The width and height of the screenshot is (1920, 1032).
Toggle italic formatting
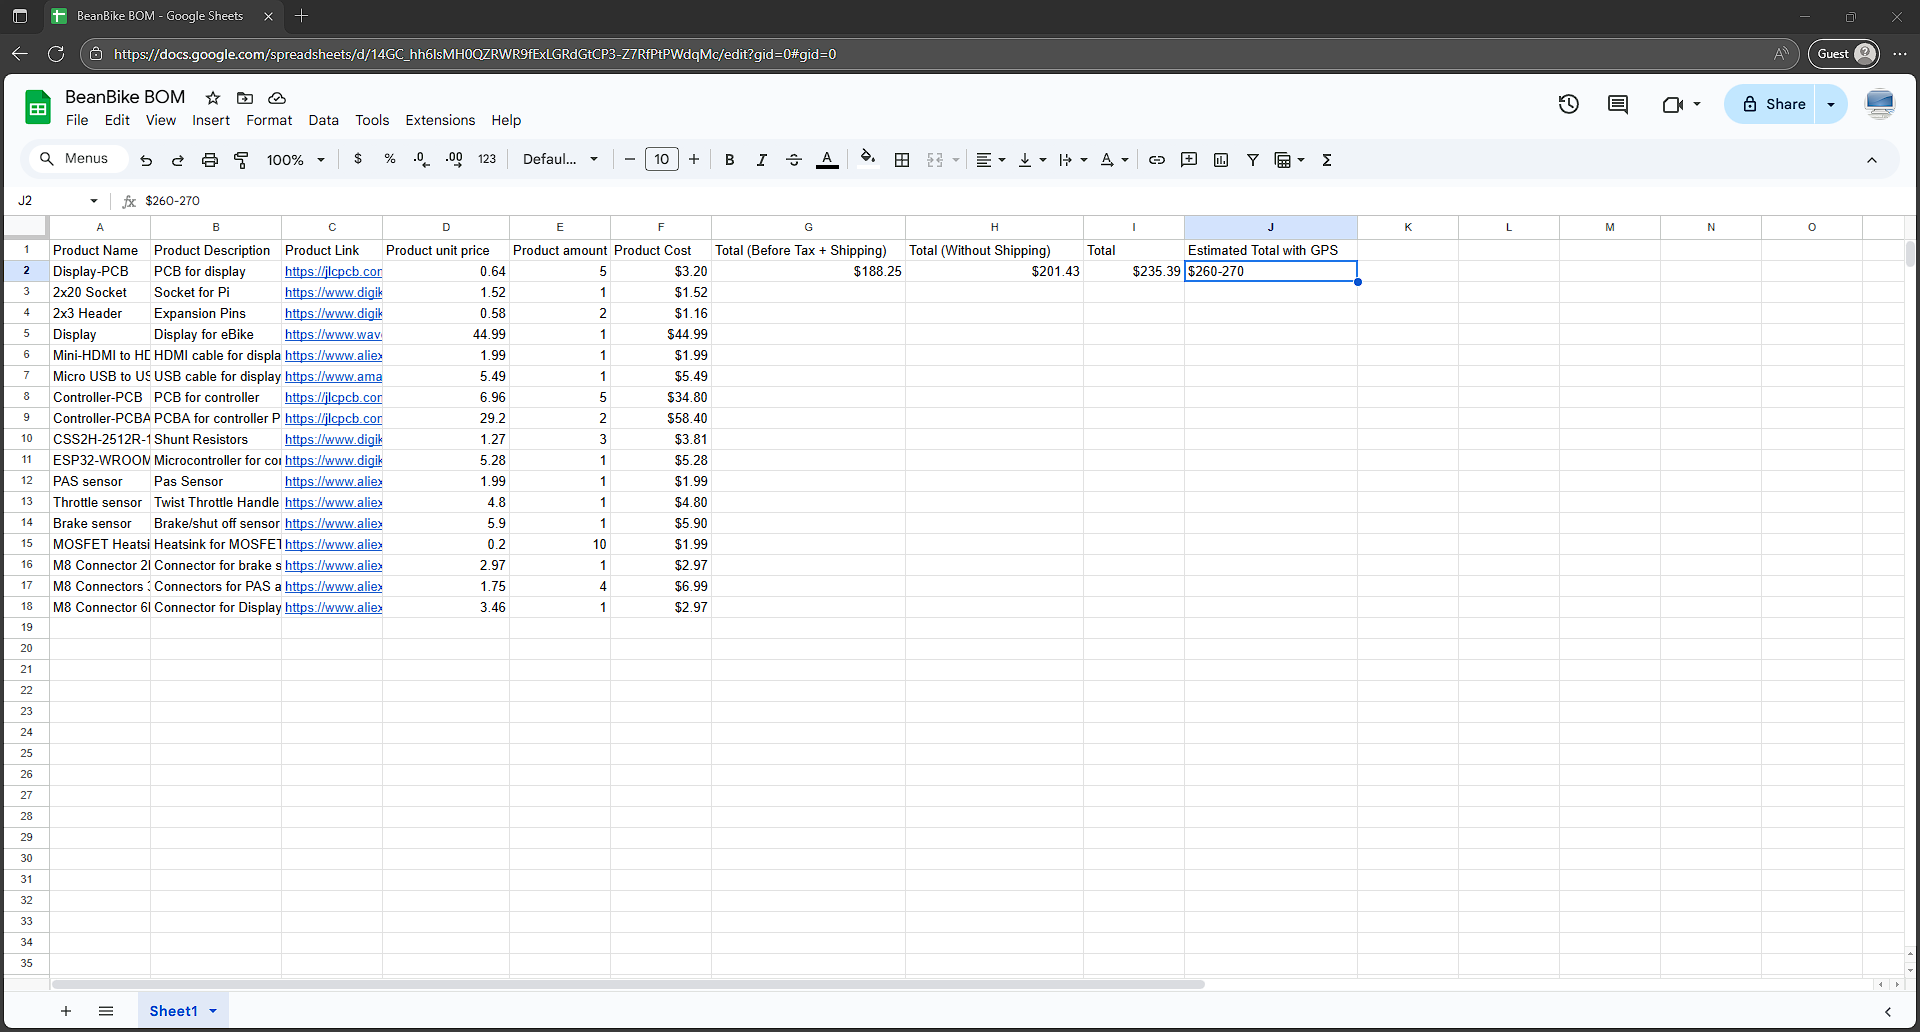click(762, 160)
